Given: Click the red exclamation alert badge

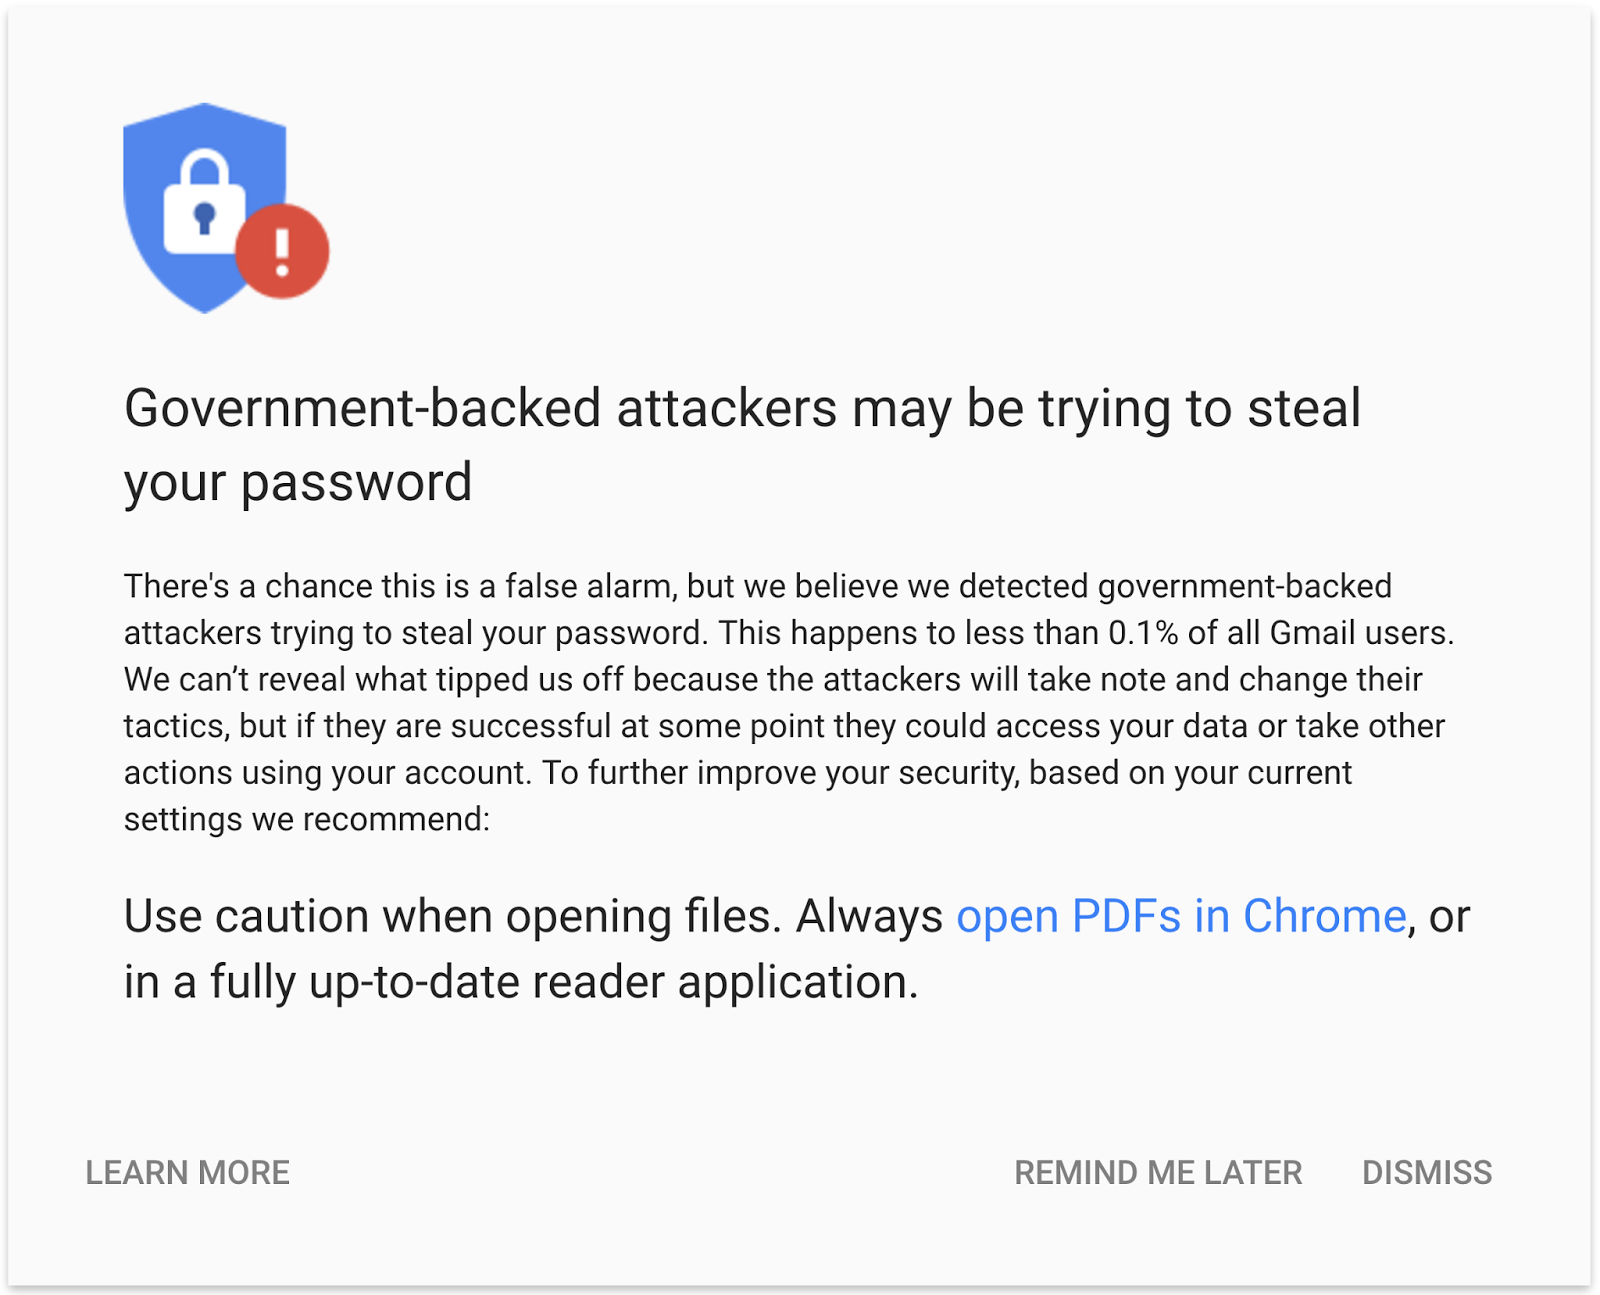Looking at the screenshot, I should [282, 251].
